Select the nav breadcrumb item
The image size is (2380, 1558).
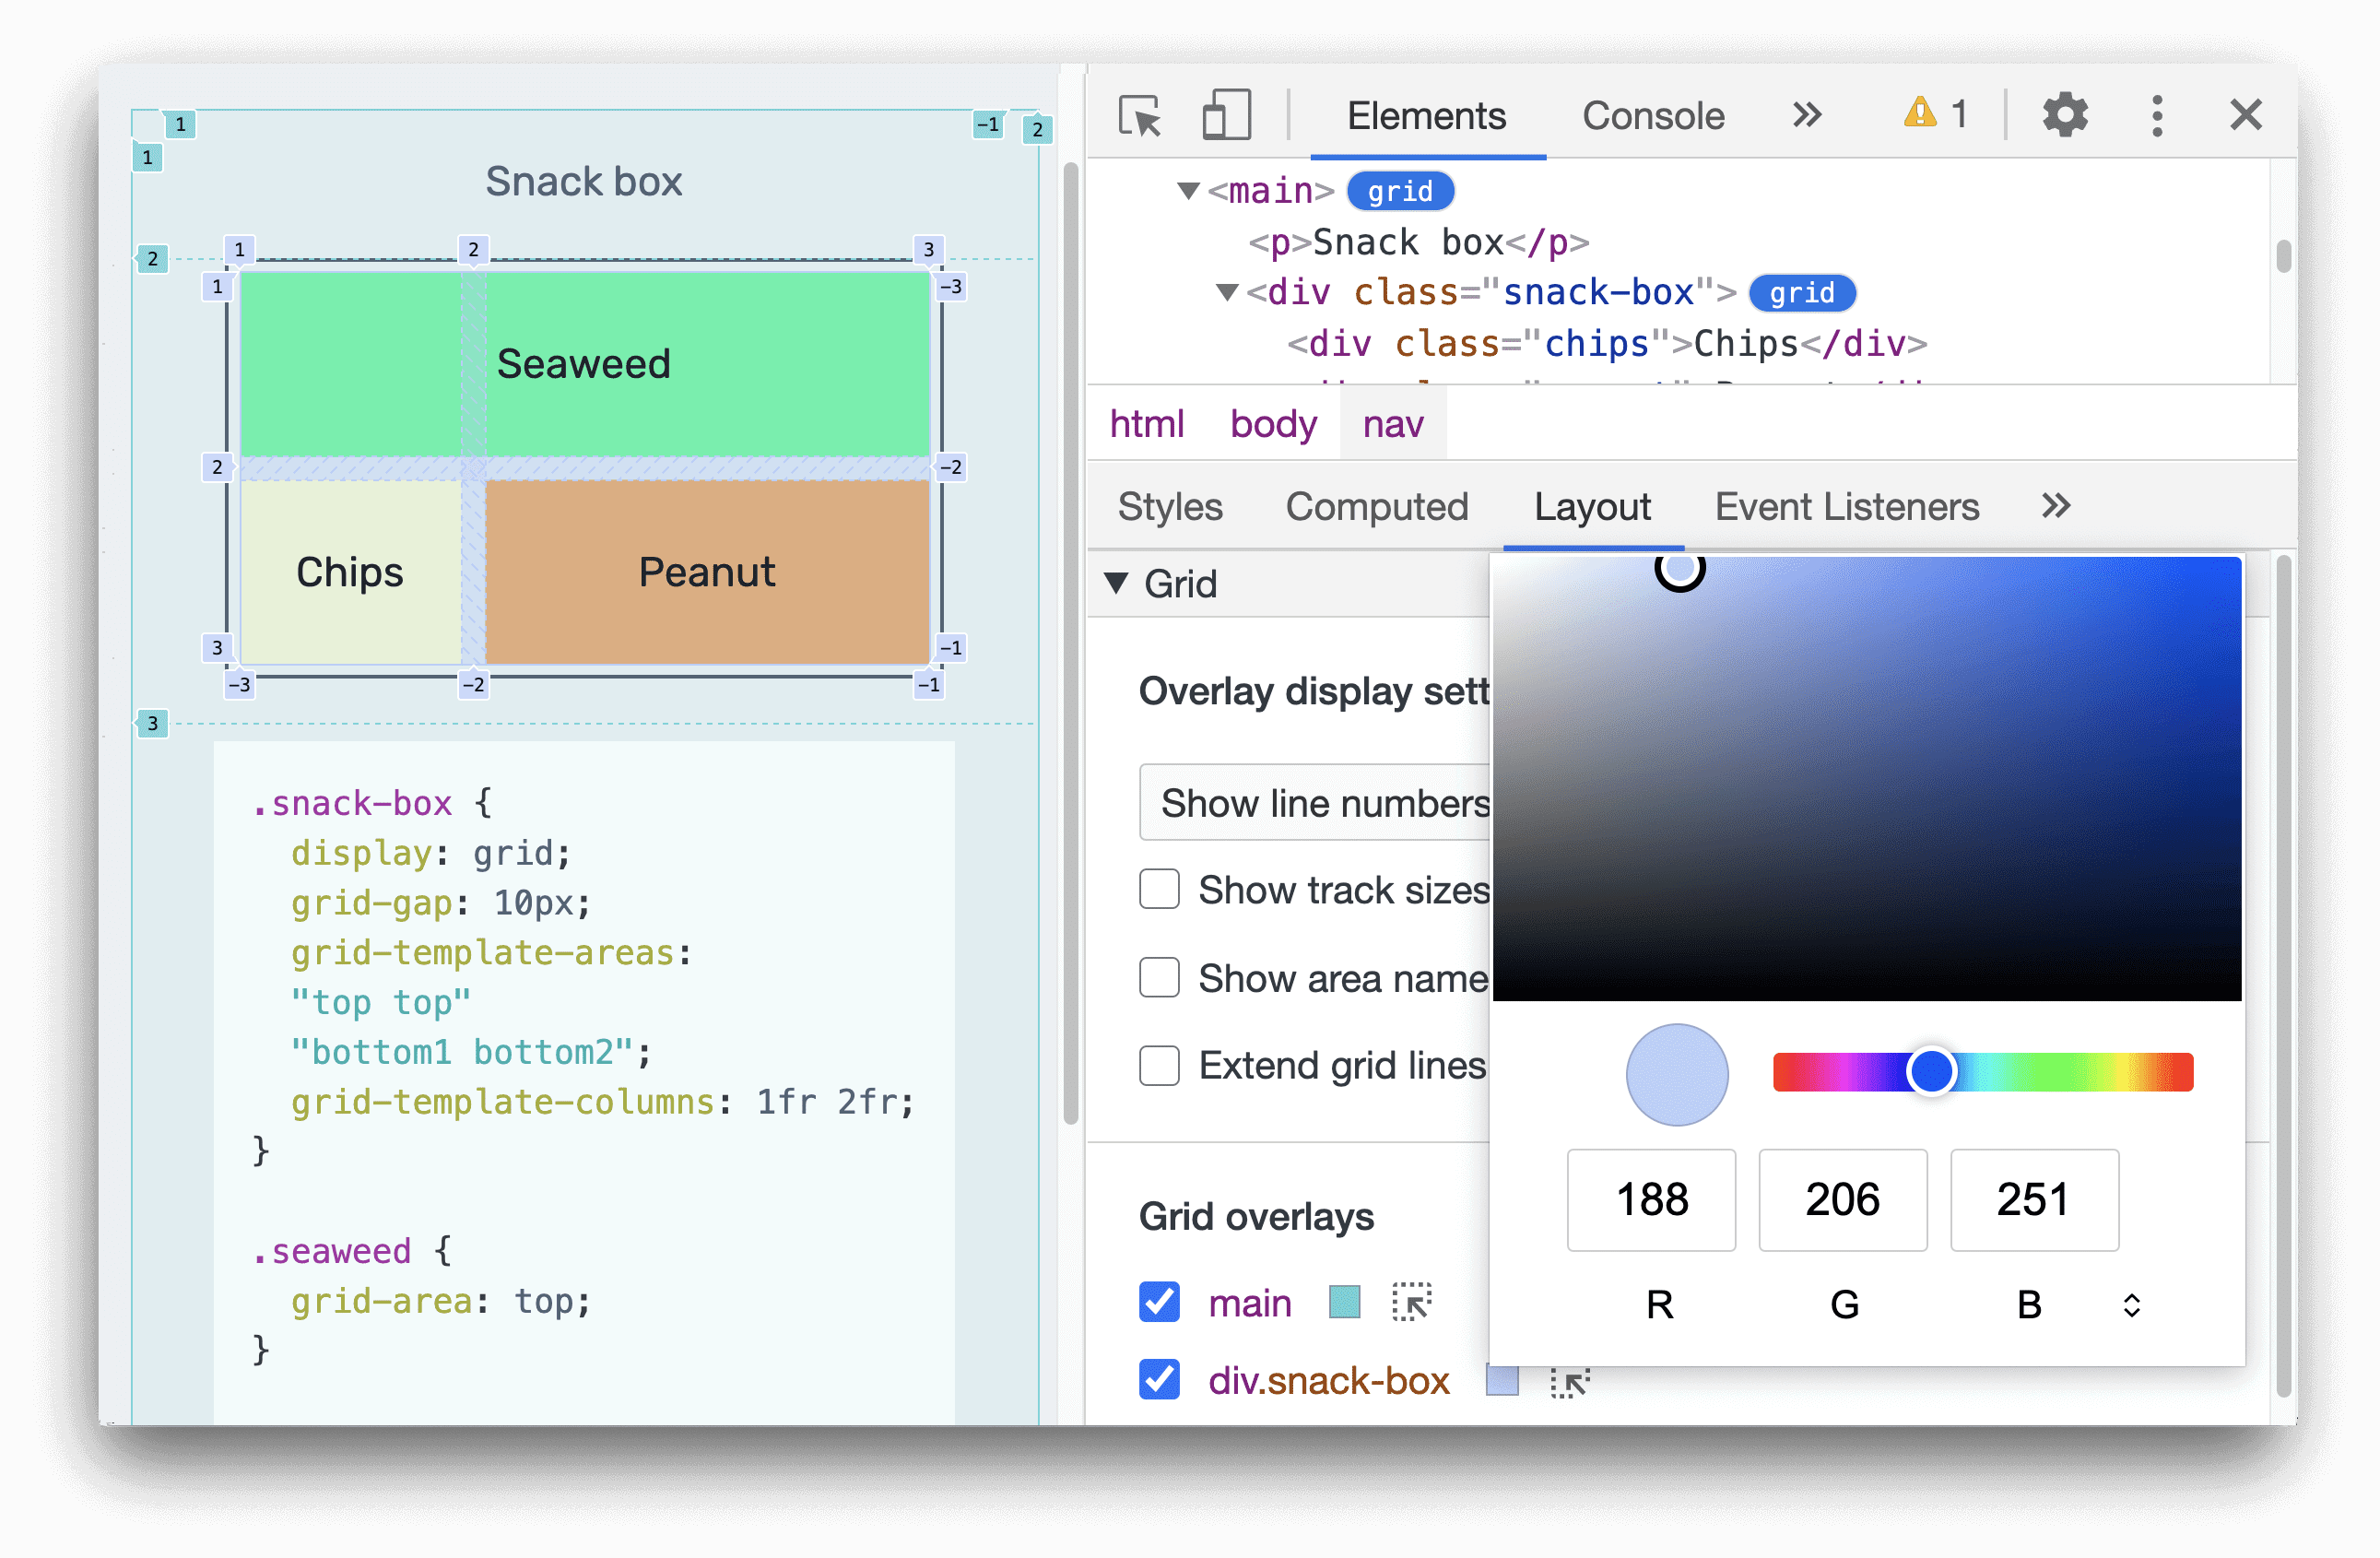(x=1396, y=422)
